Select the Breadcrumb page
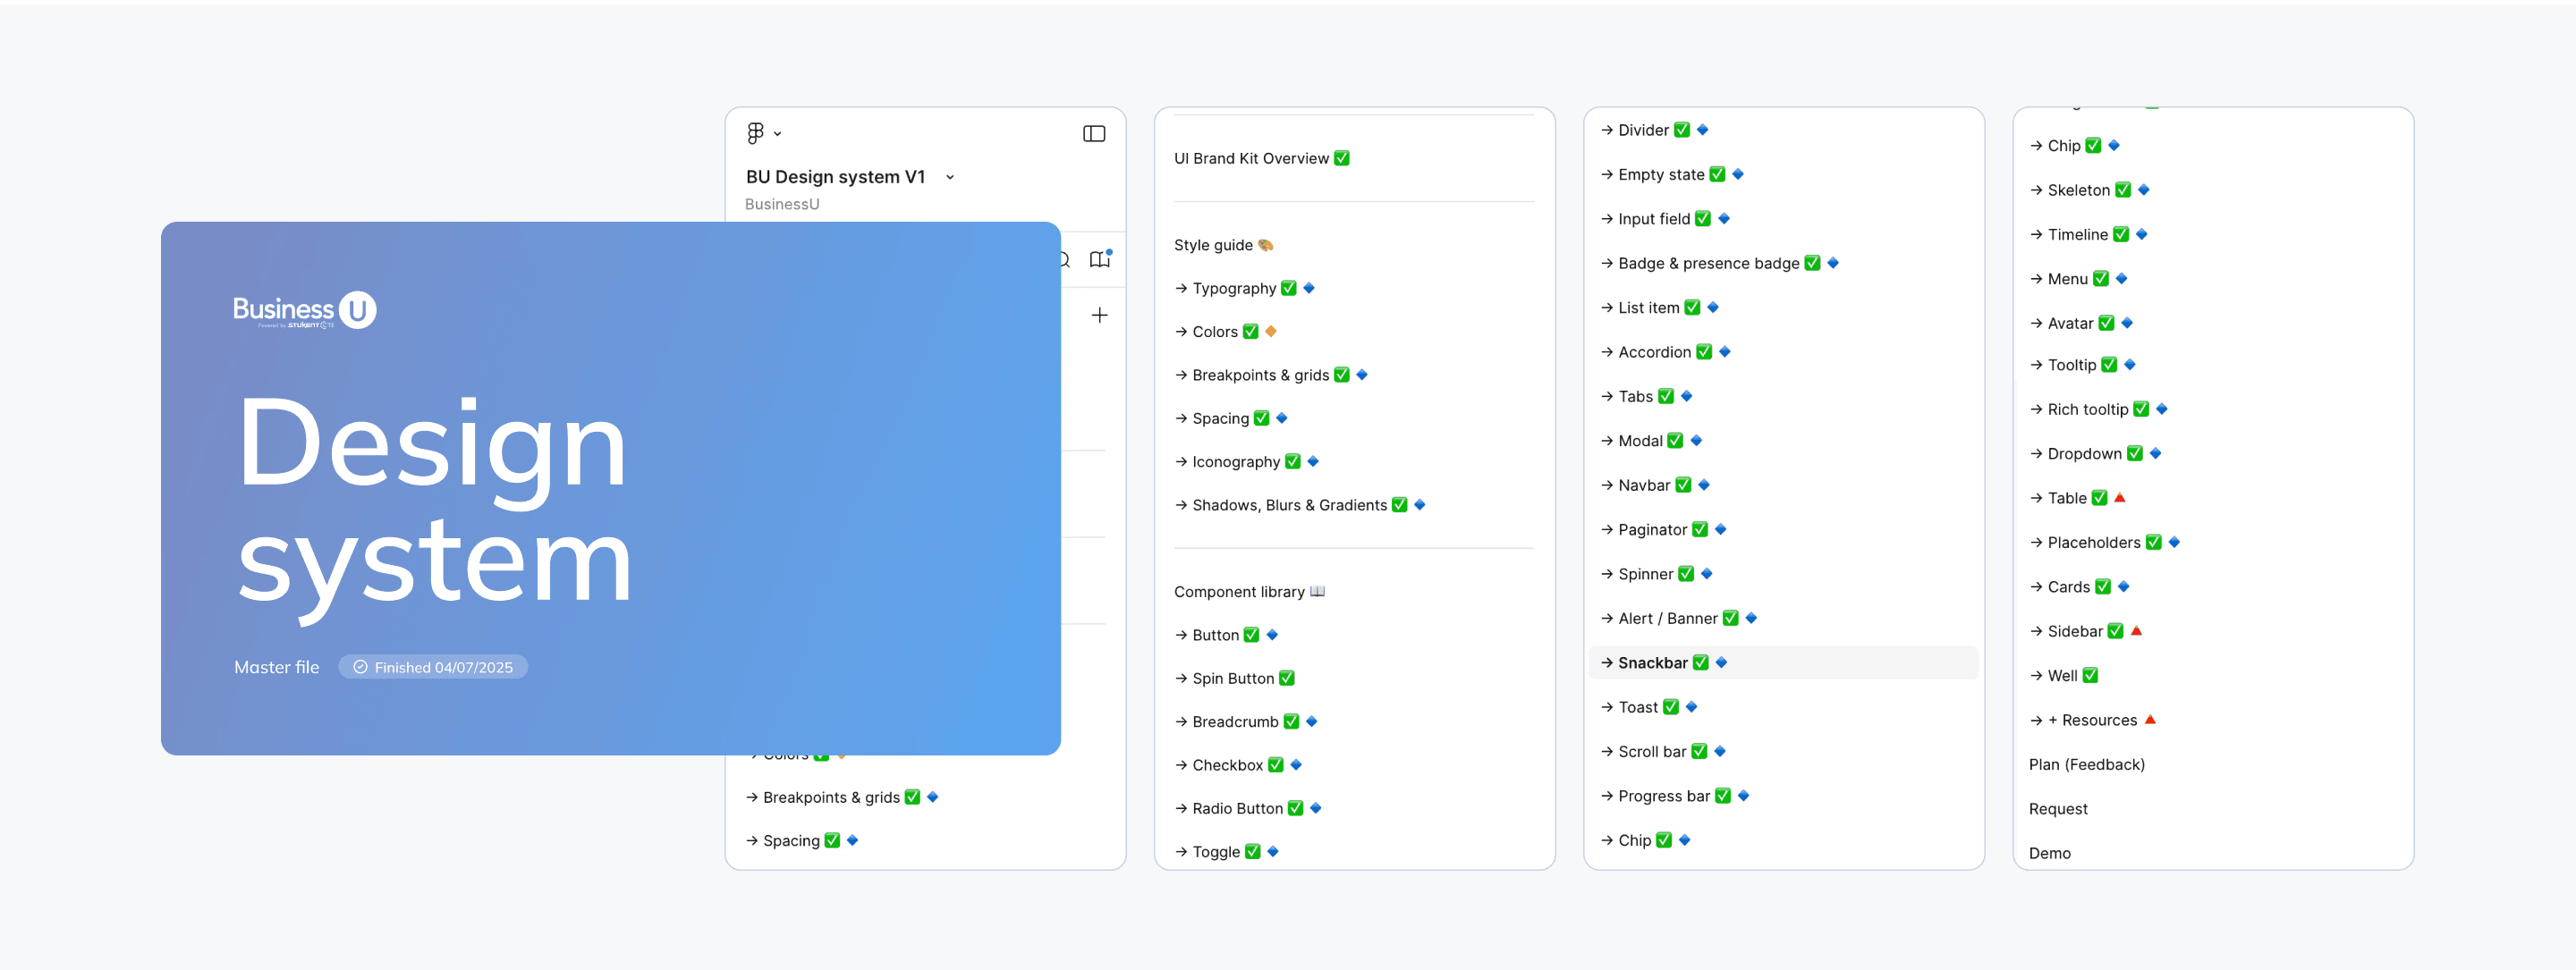Screen dimensions: 2576x970 click(1246, 721)
